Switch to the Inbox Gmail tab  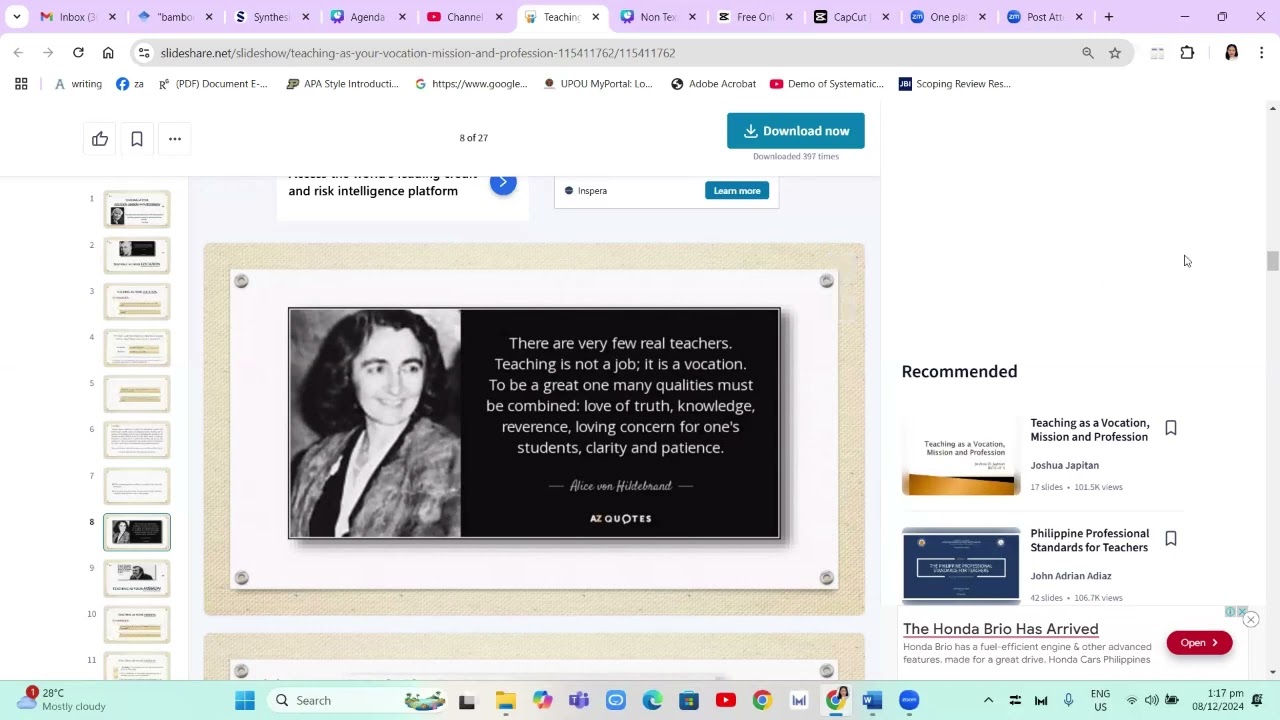[78, 17]
